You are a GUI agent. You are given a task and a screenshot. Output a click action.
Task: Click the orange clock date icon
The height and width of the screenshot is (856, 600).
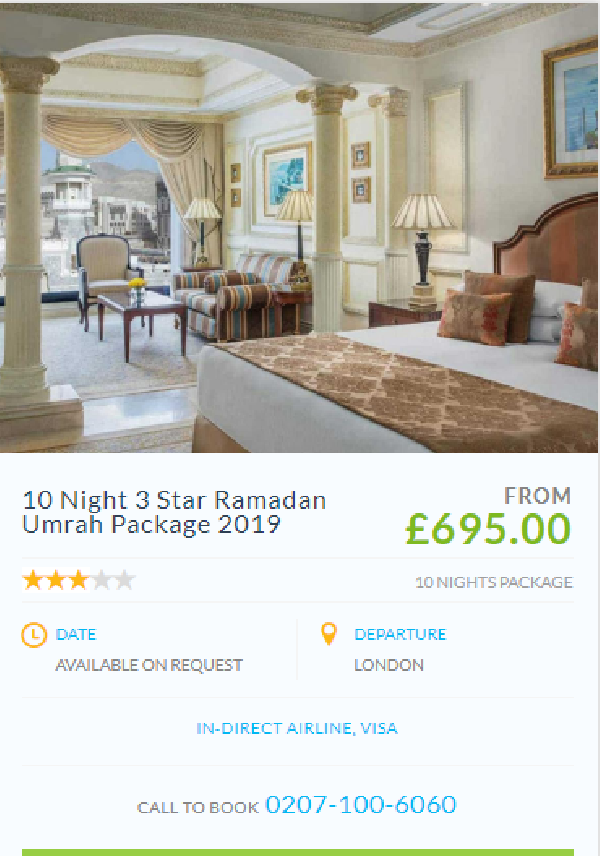[x=34, y=635]
